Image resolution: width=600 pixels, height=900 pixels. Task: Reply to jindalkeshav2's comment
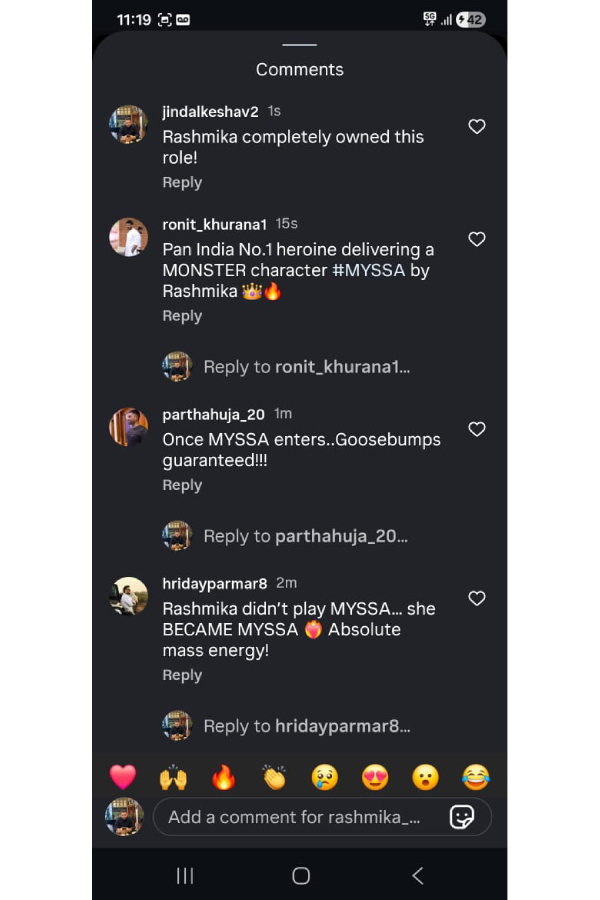tap(182, 183)
